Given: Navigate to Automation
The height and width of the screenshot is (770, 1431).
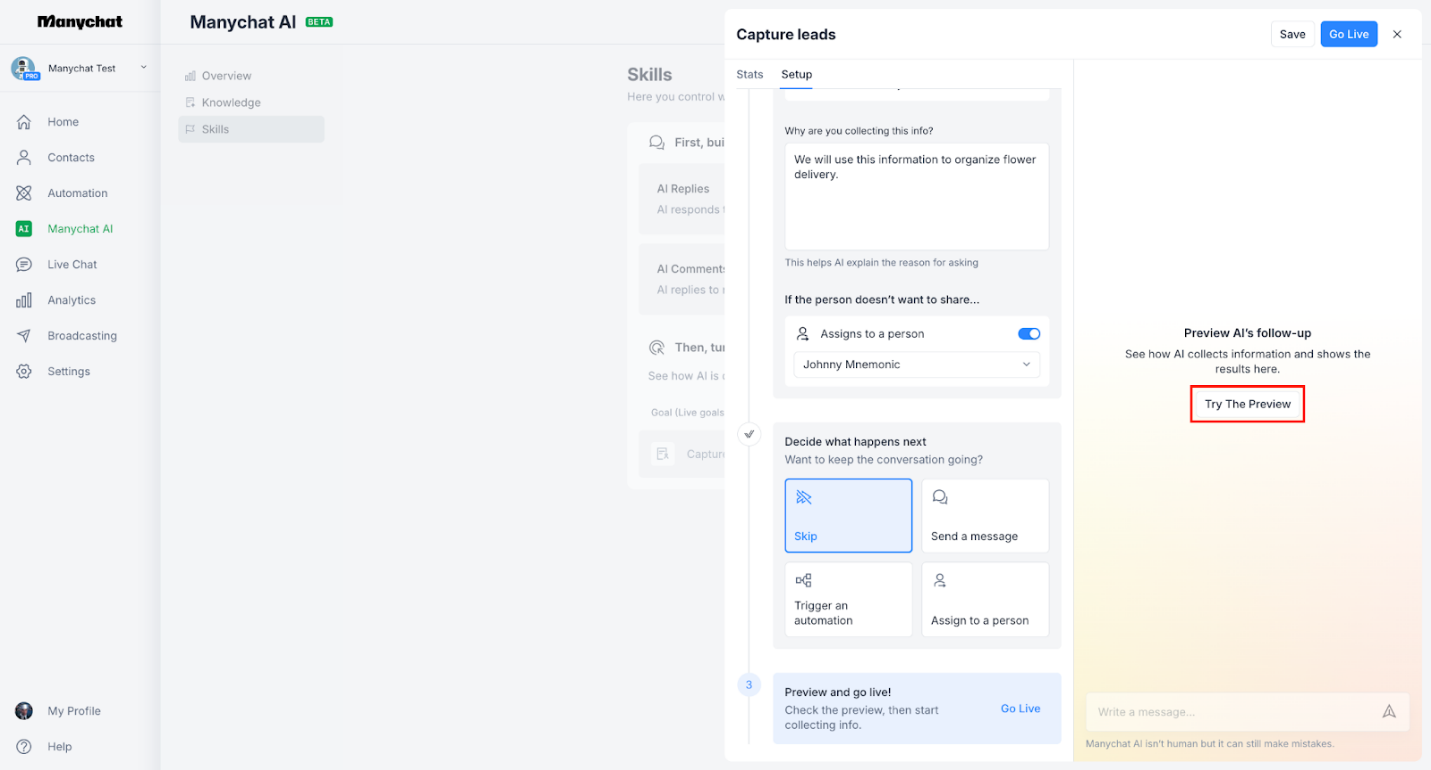Looking at the screenshot, I should (78, 192).
